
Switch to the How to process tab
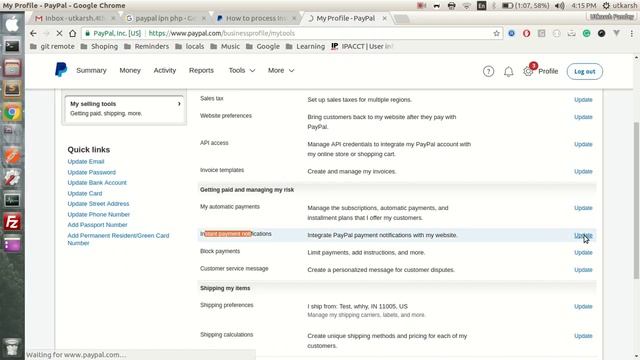[x=256, y=18]
